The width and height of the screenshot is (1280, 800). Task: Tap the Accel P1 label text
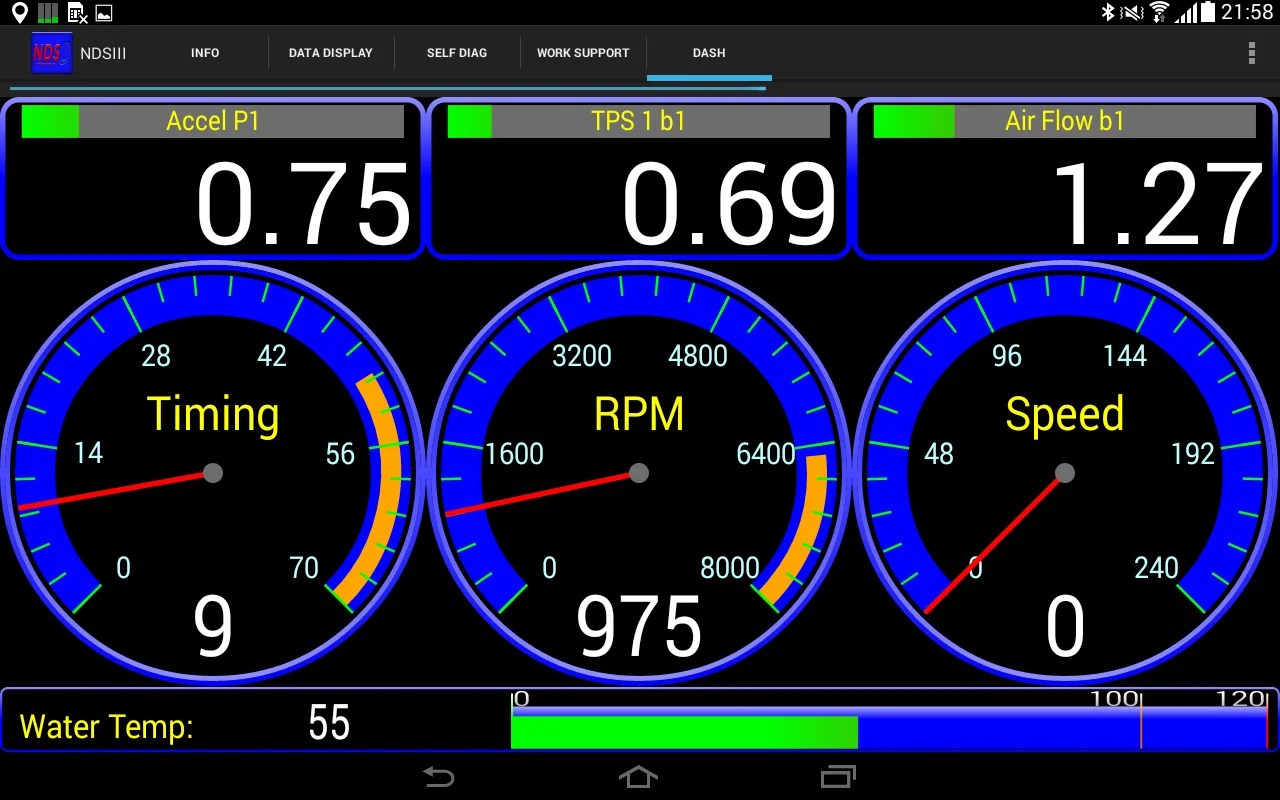213,121
